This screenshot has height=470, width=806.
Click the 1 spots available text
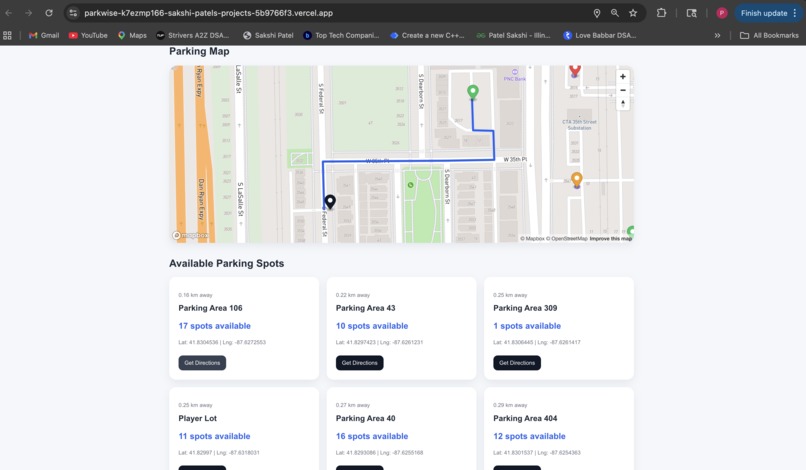pyautogui.click(x=527, y=326)
